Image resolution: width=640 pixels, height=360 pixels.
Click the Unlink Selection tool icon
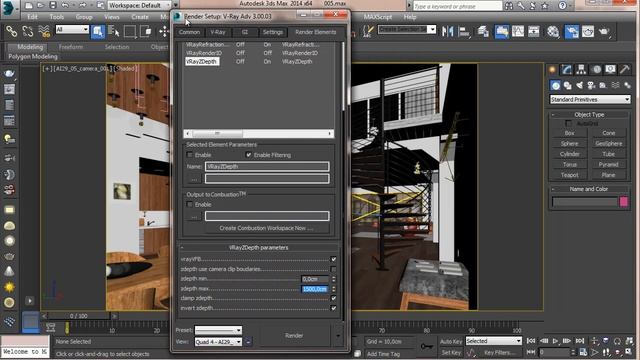(27, 31)
